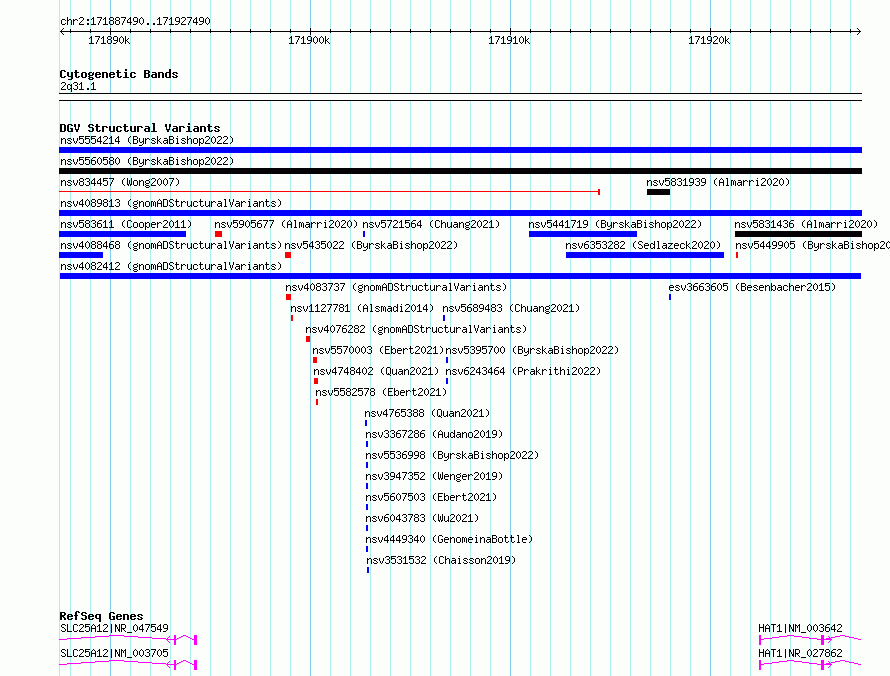The width and height of the screenshot is (890, 676).
Task: Click the RefSeq Genes track title
Action: tap(101, 616)
